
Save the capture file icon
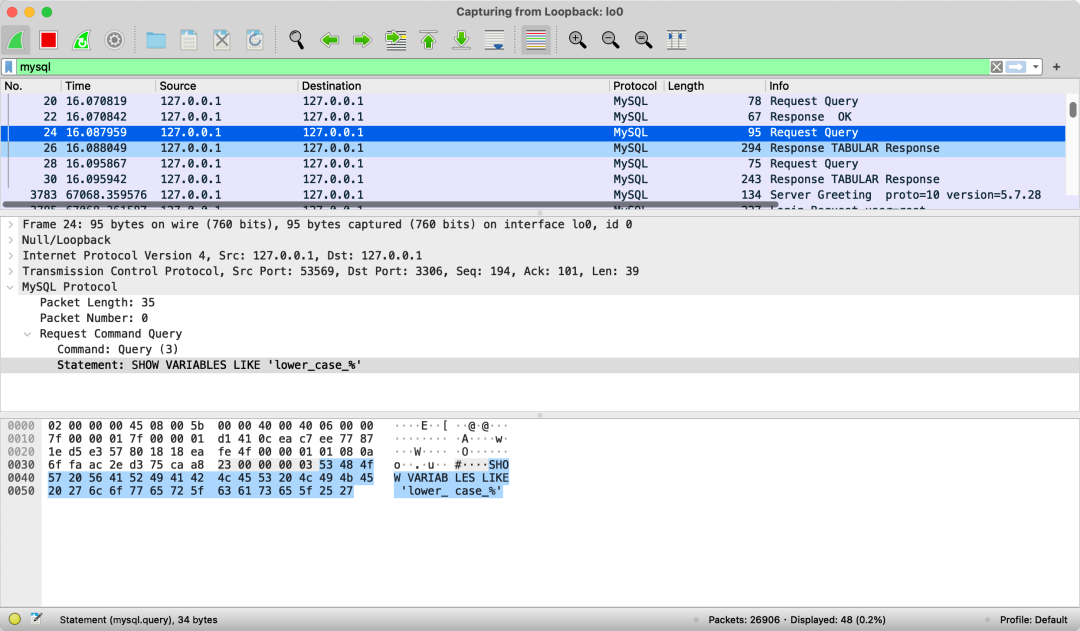(x=189, y=40)
